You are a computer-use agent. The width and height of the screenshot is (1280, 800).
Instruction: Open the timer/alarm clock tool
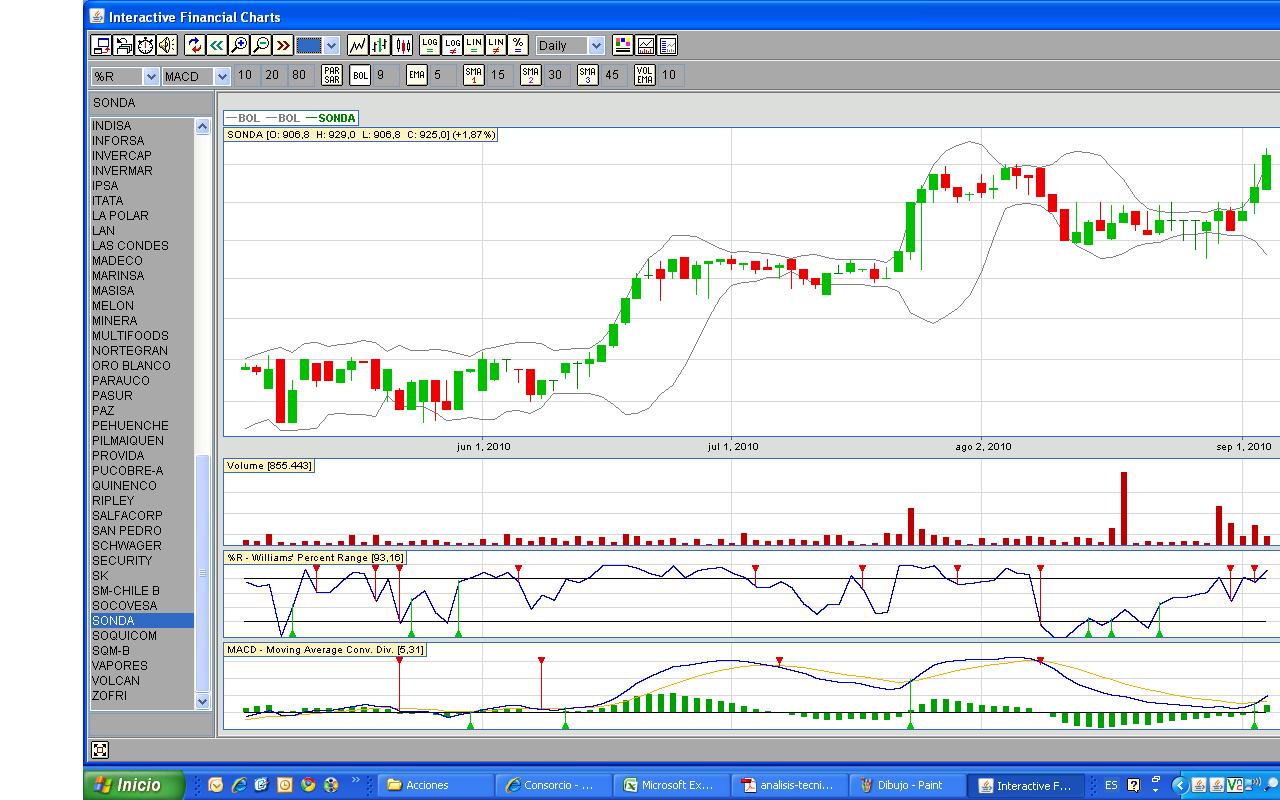[145, 45]
